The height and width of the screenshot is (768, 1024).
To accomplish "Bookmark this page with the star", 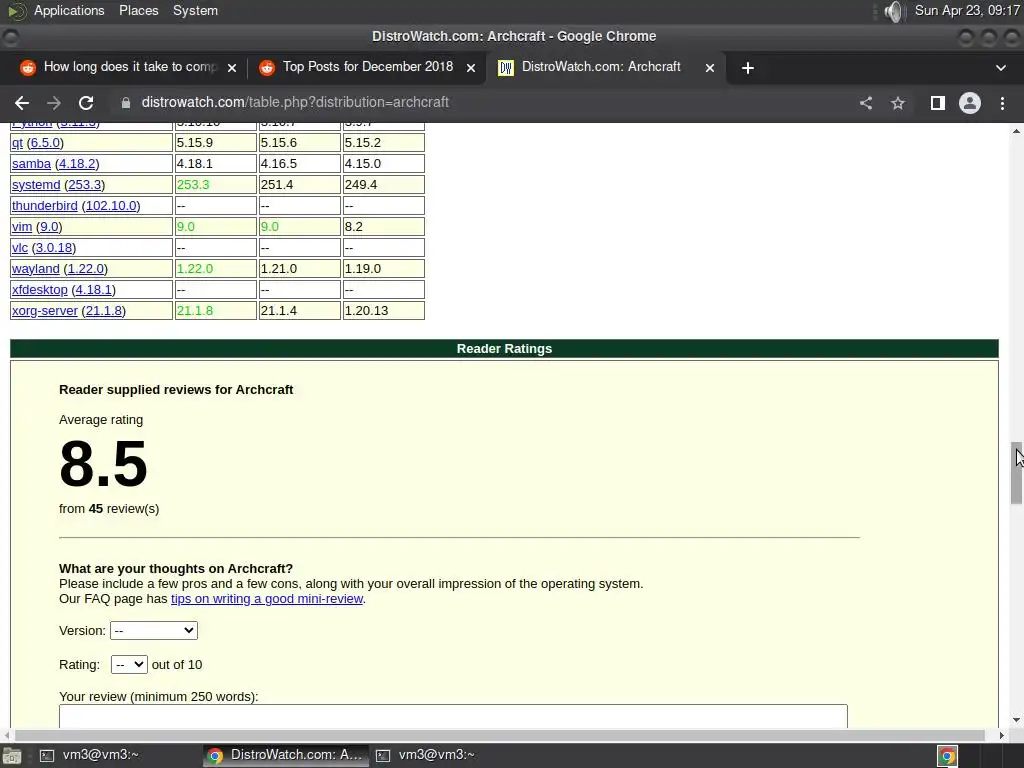I will point(898,103).
